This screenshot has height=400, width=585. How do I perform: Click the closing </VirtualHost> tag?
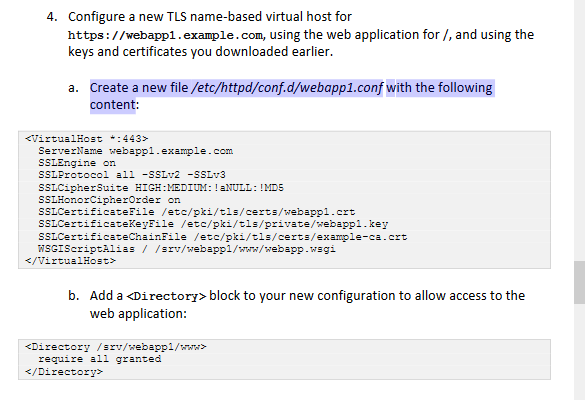point(71,260)
